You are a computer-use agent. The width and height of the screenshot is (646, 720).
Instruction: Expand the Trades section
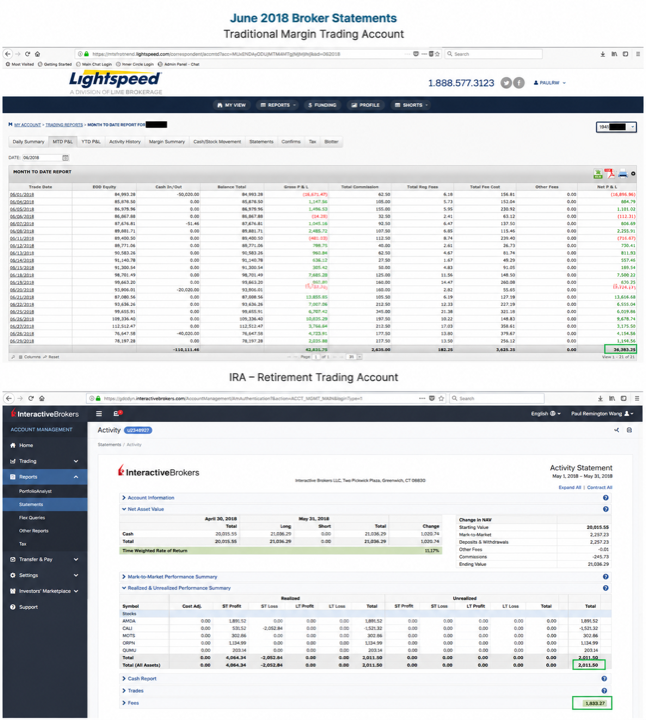pyautogui.click(x=133, y=691)
